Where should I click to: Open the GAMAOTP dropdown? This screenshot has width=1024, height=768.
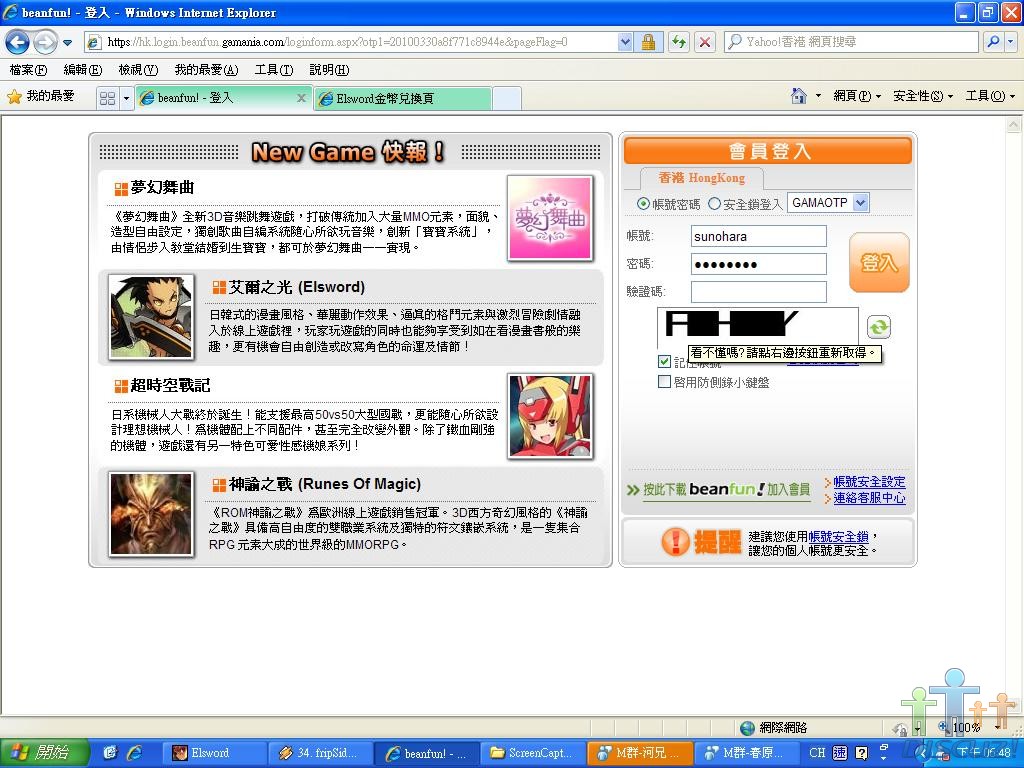[x=828, y=203]
